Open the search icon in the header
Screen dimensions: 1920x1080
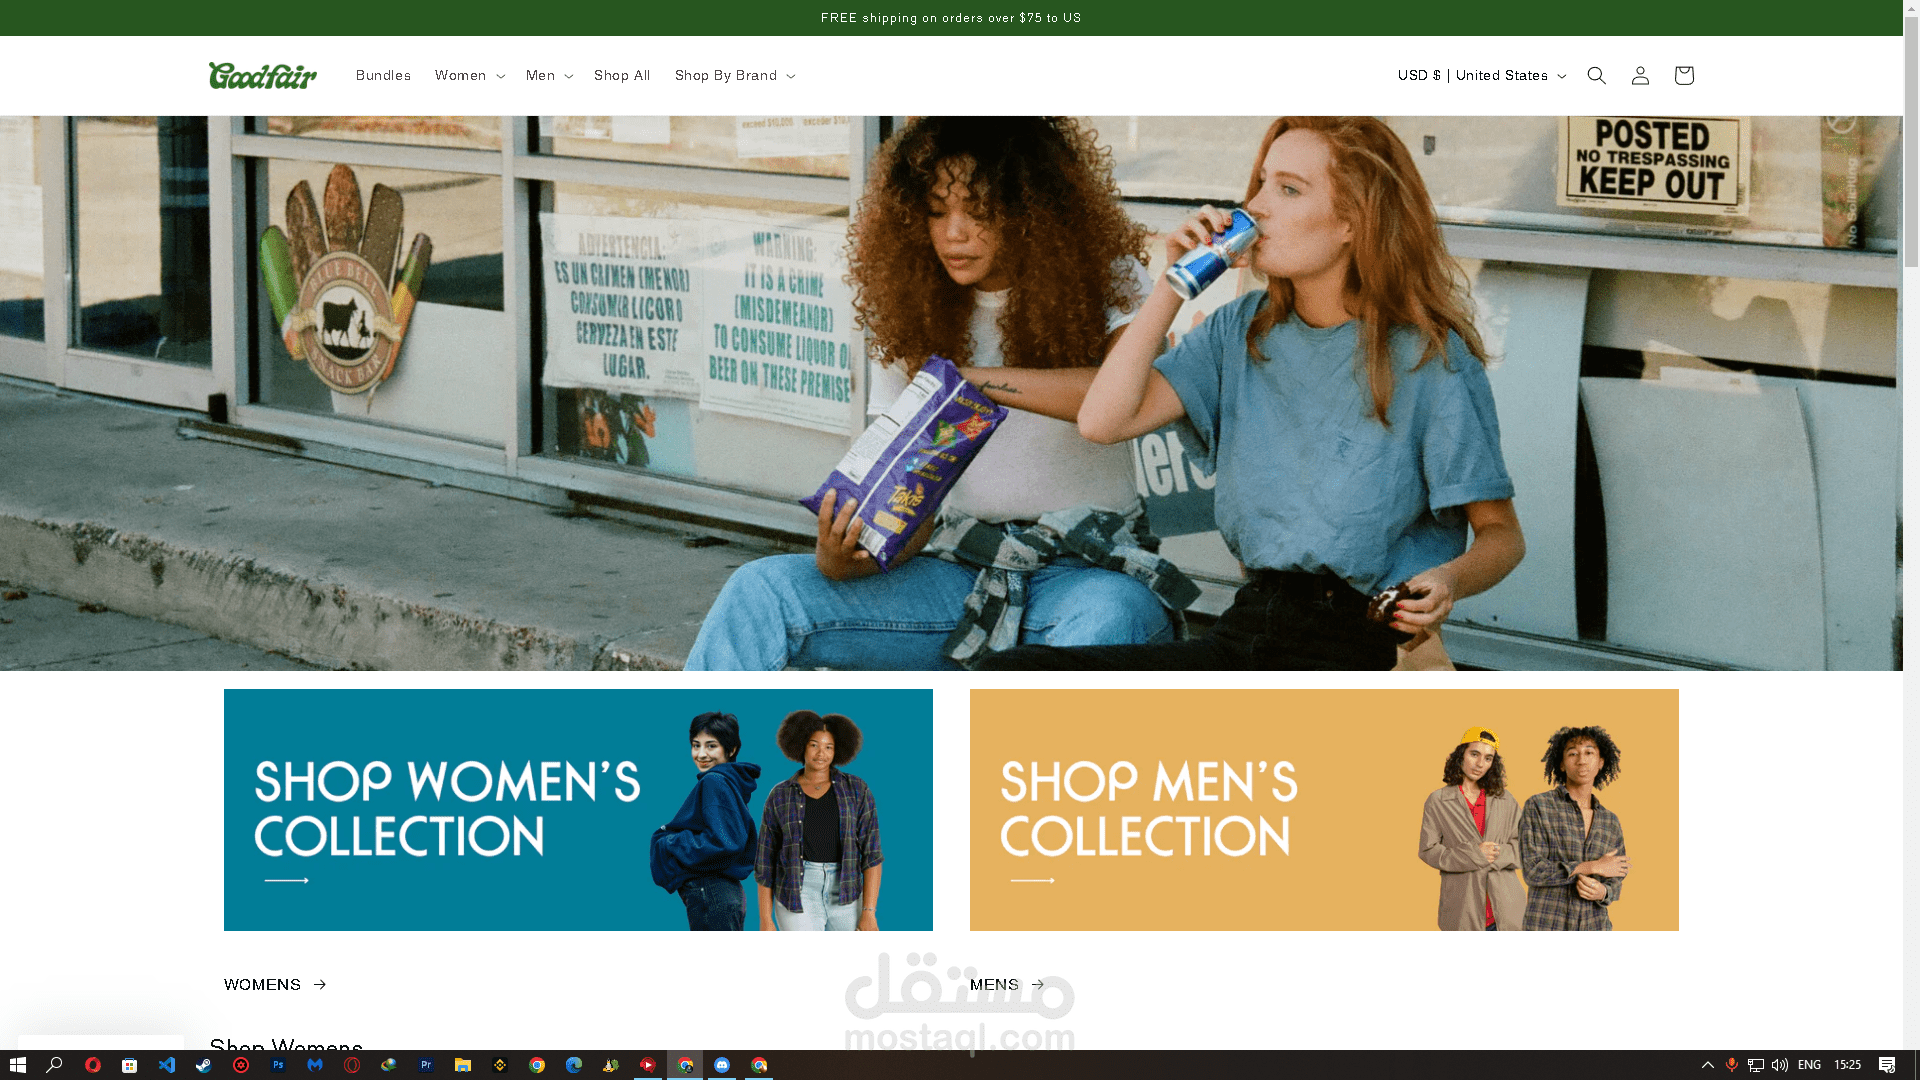tap(1596, 75)
